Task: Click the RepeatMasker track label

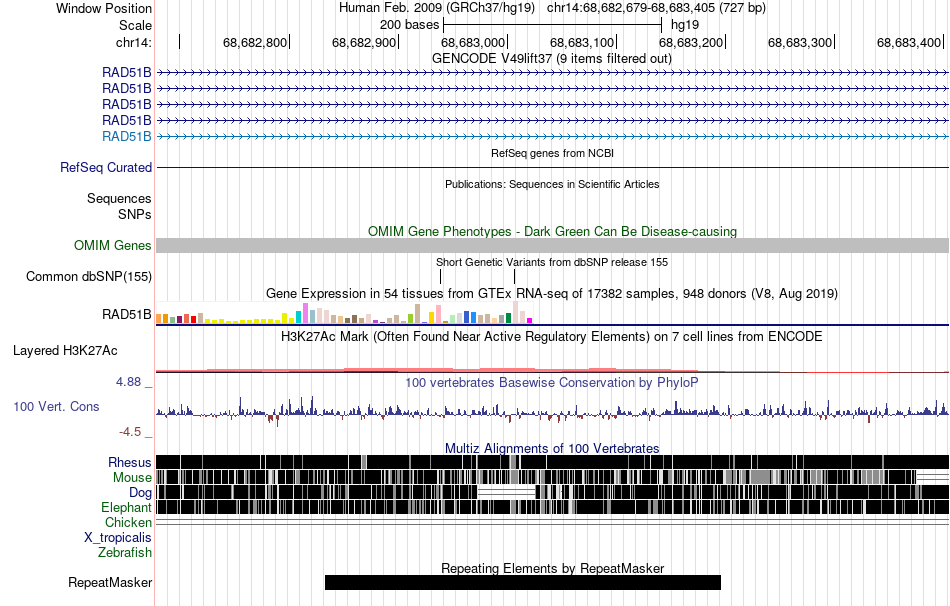Action: pos(110,583)
